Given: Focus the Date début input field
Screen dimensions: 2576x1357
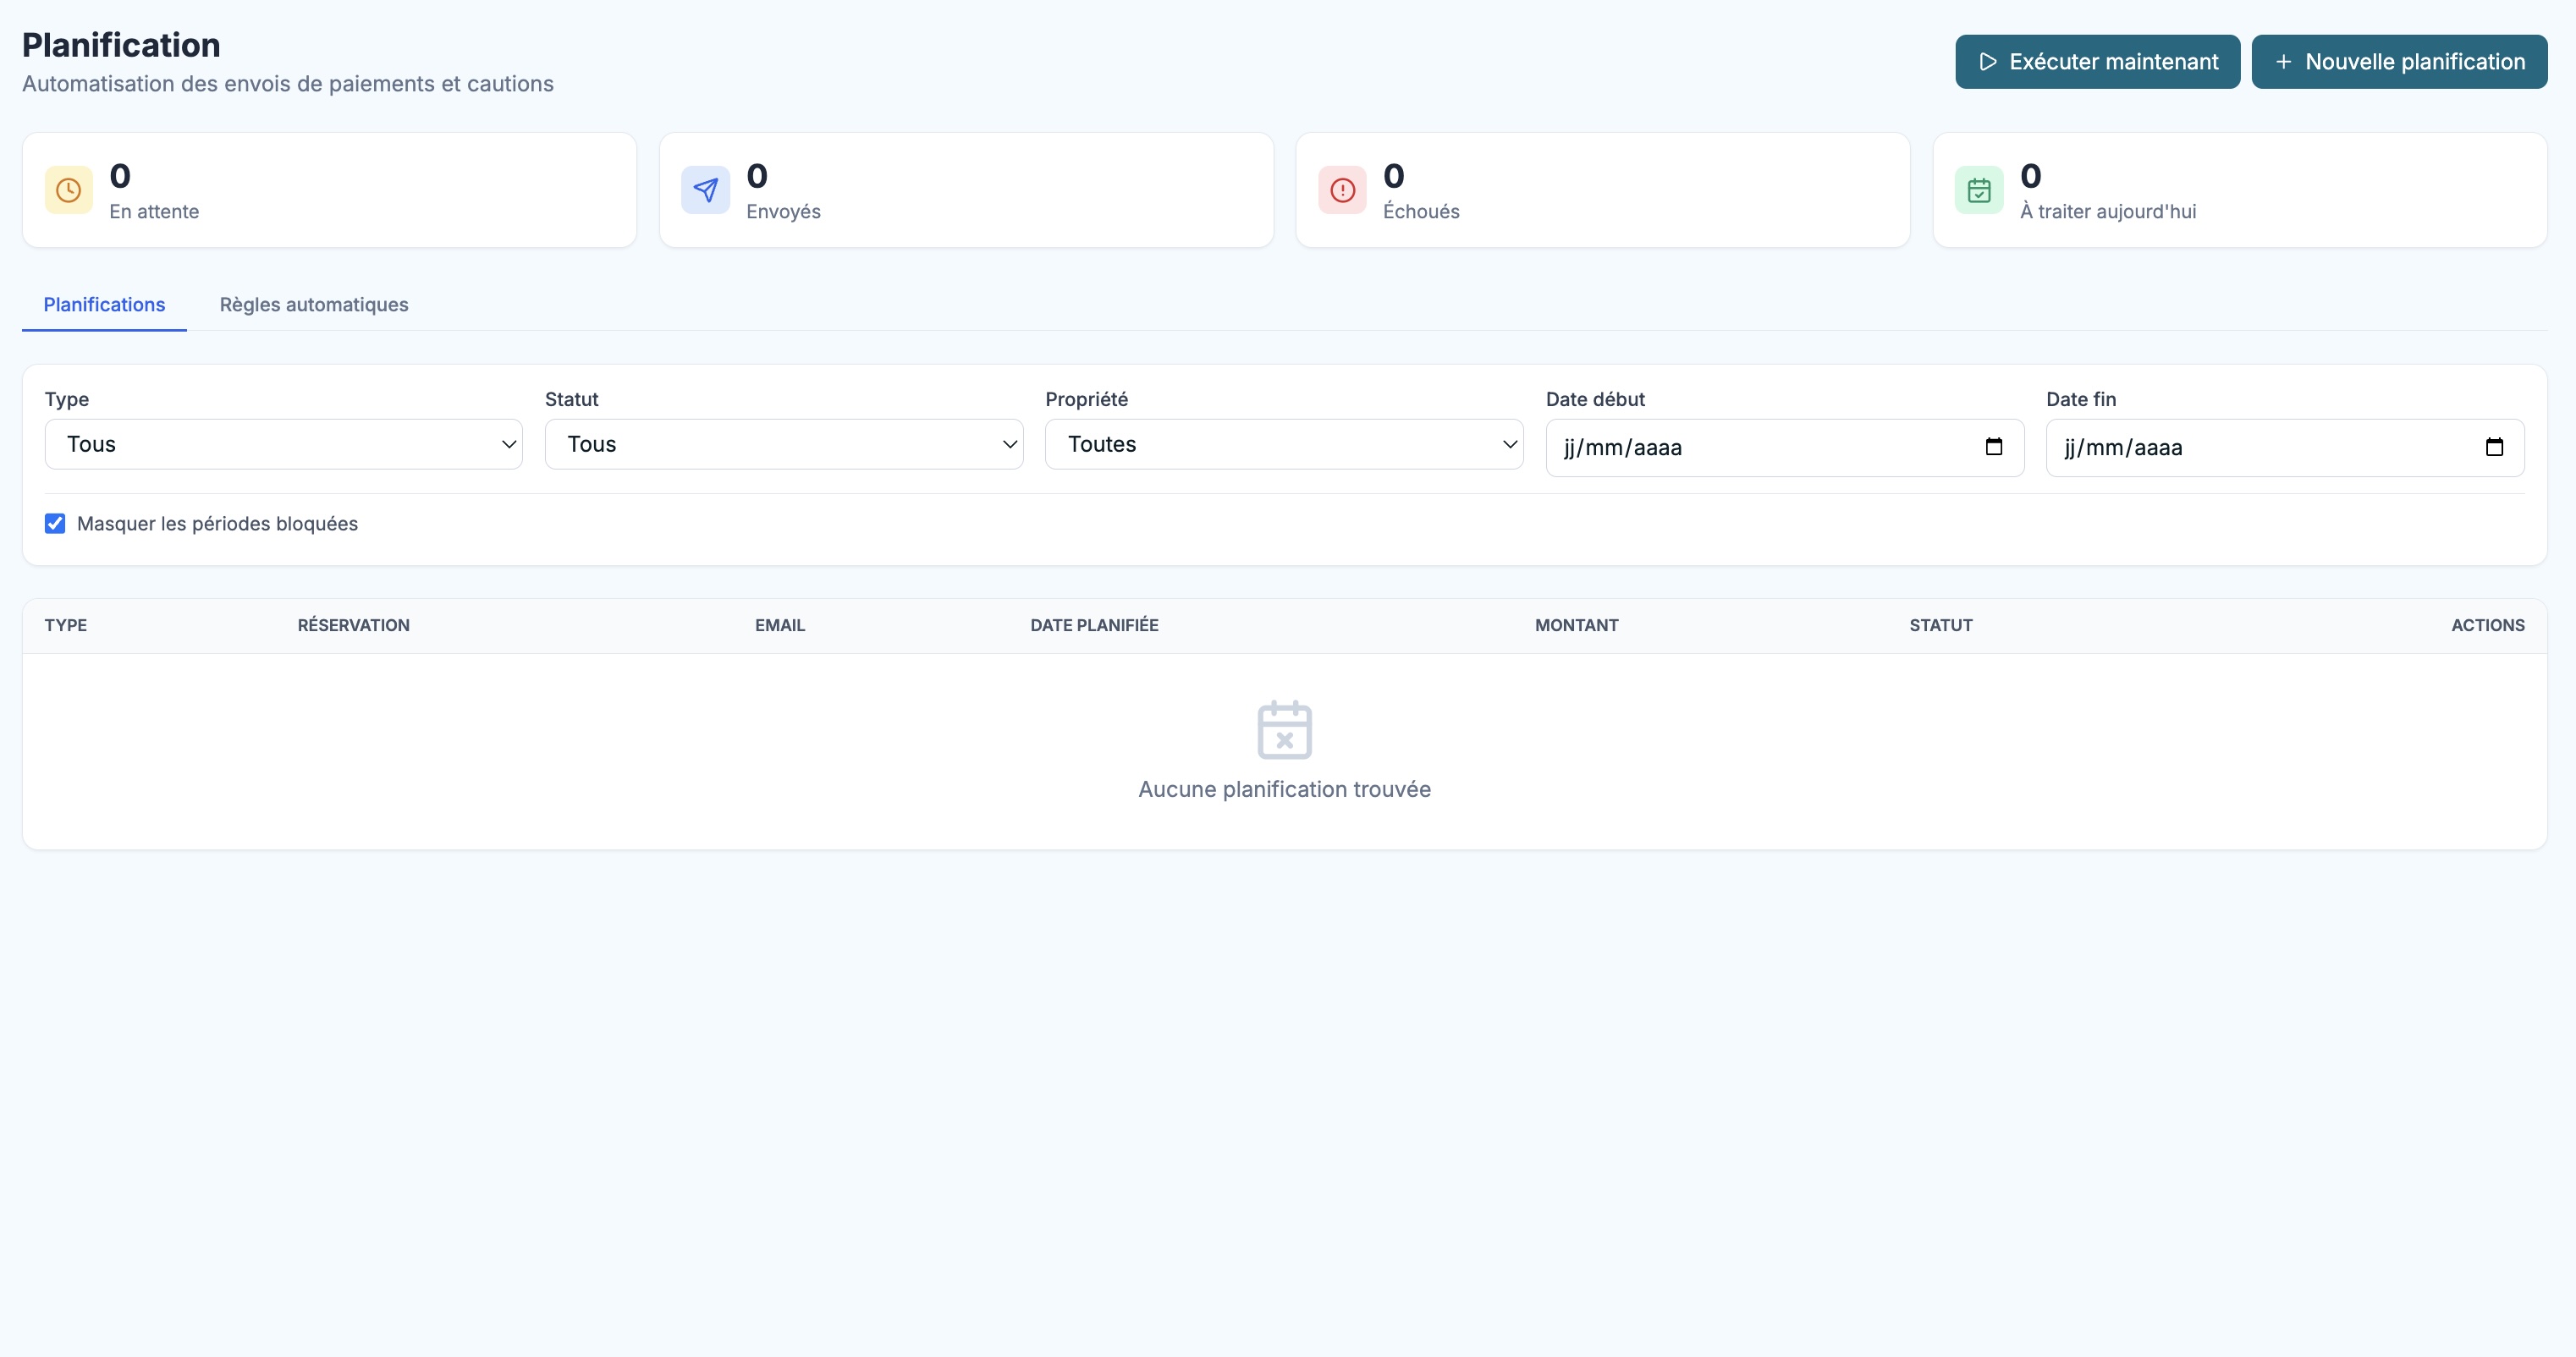Looking at the screenshot, I should pyautogui.click(x=1785, y=447).
